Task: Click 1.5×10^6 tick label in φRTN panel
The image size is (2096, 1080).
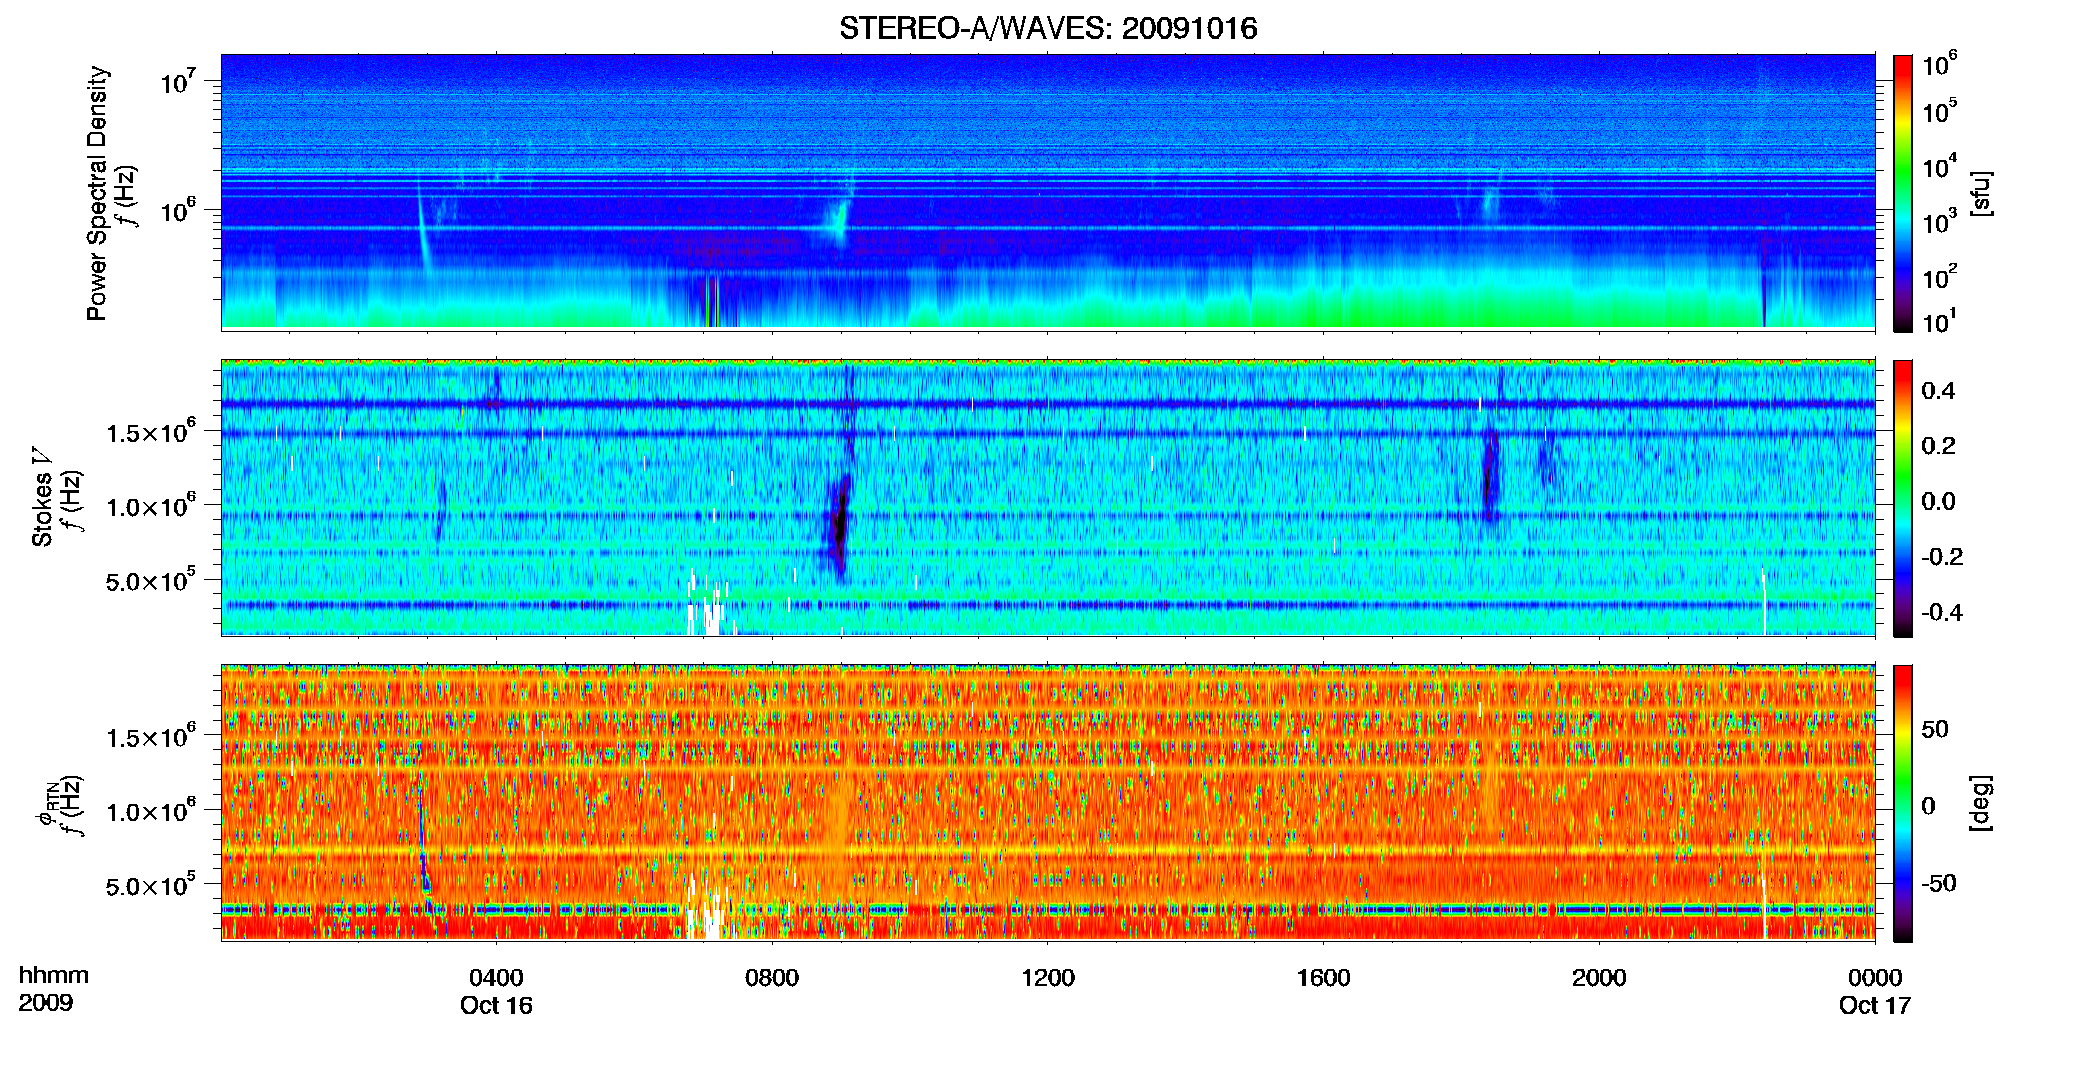Action: point(151,737)
